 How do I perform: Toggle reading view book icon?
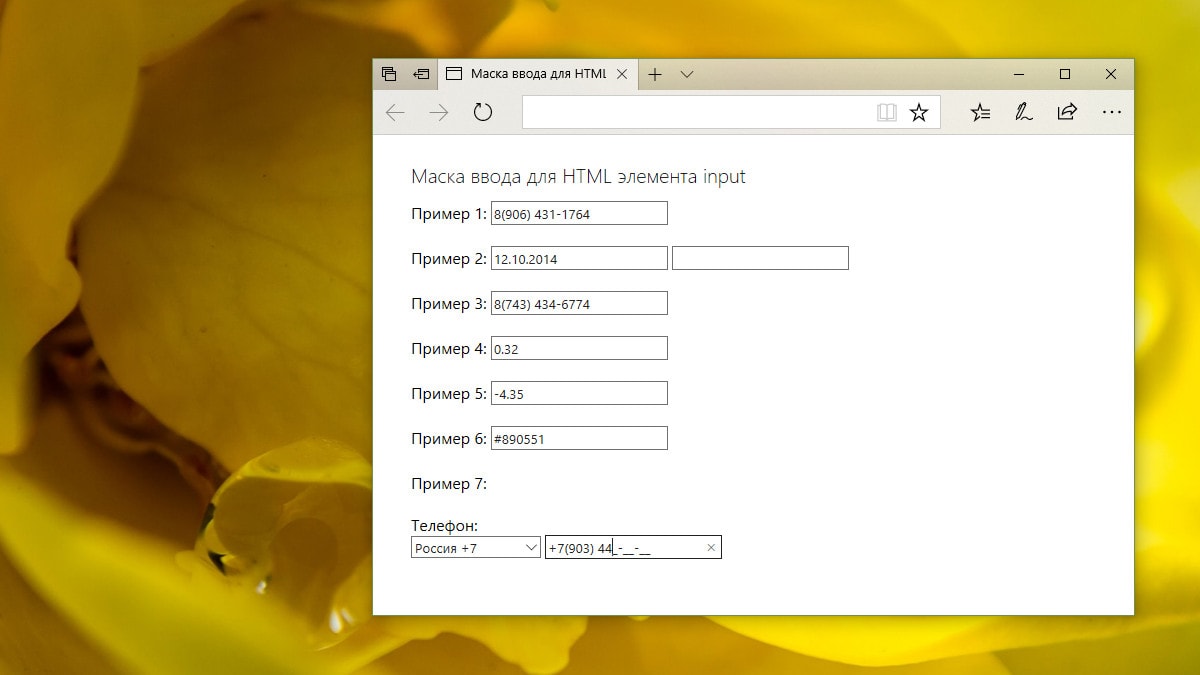tap(887, 113)
